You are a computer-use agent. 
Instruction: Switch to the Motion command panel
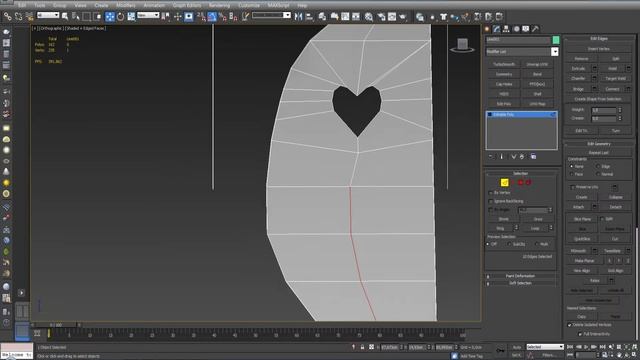516,29
